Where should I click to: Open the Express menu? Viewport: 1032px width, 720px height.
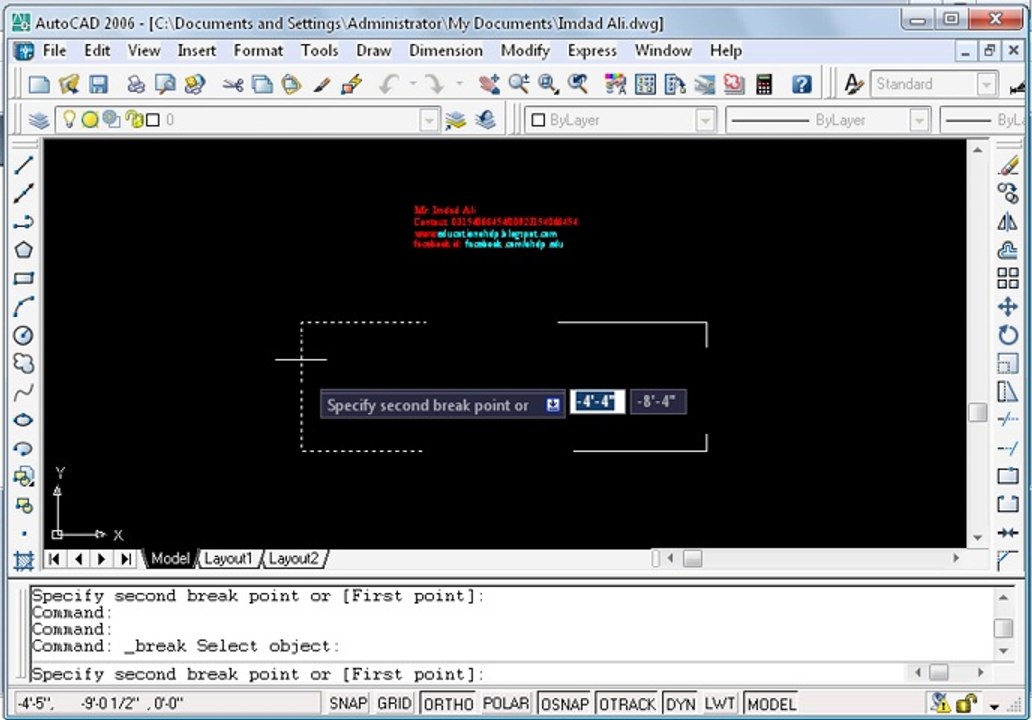click(x=592, y=51)
